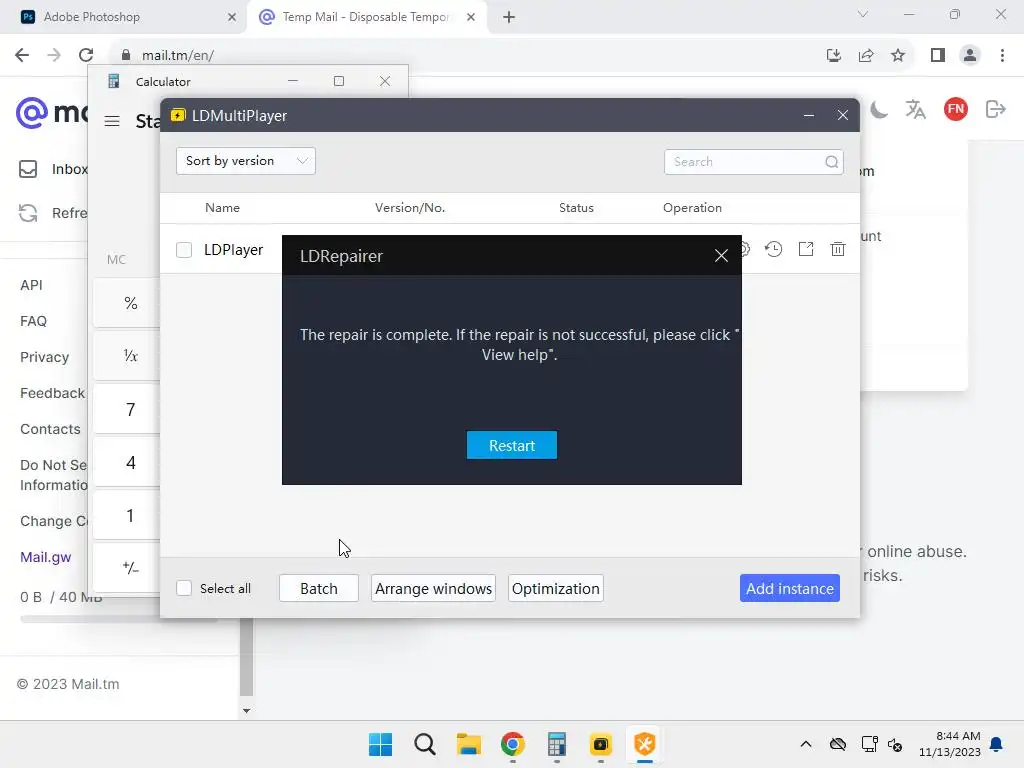Click the FN account avatar on Mail.tm
Image resolution: width=1024 pixels, height=768 pixels.
(x=955, y=109)
